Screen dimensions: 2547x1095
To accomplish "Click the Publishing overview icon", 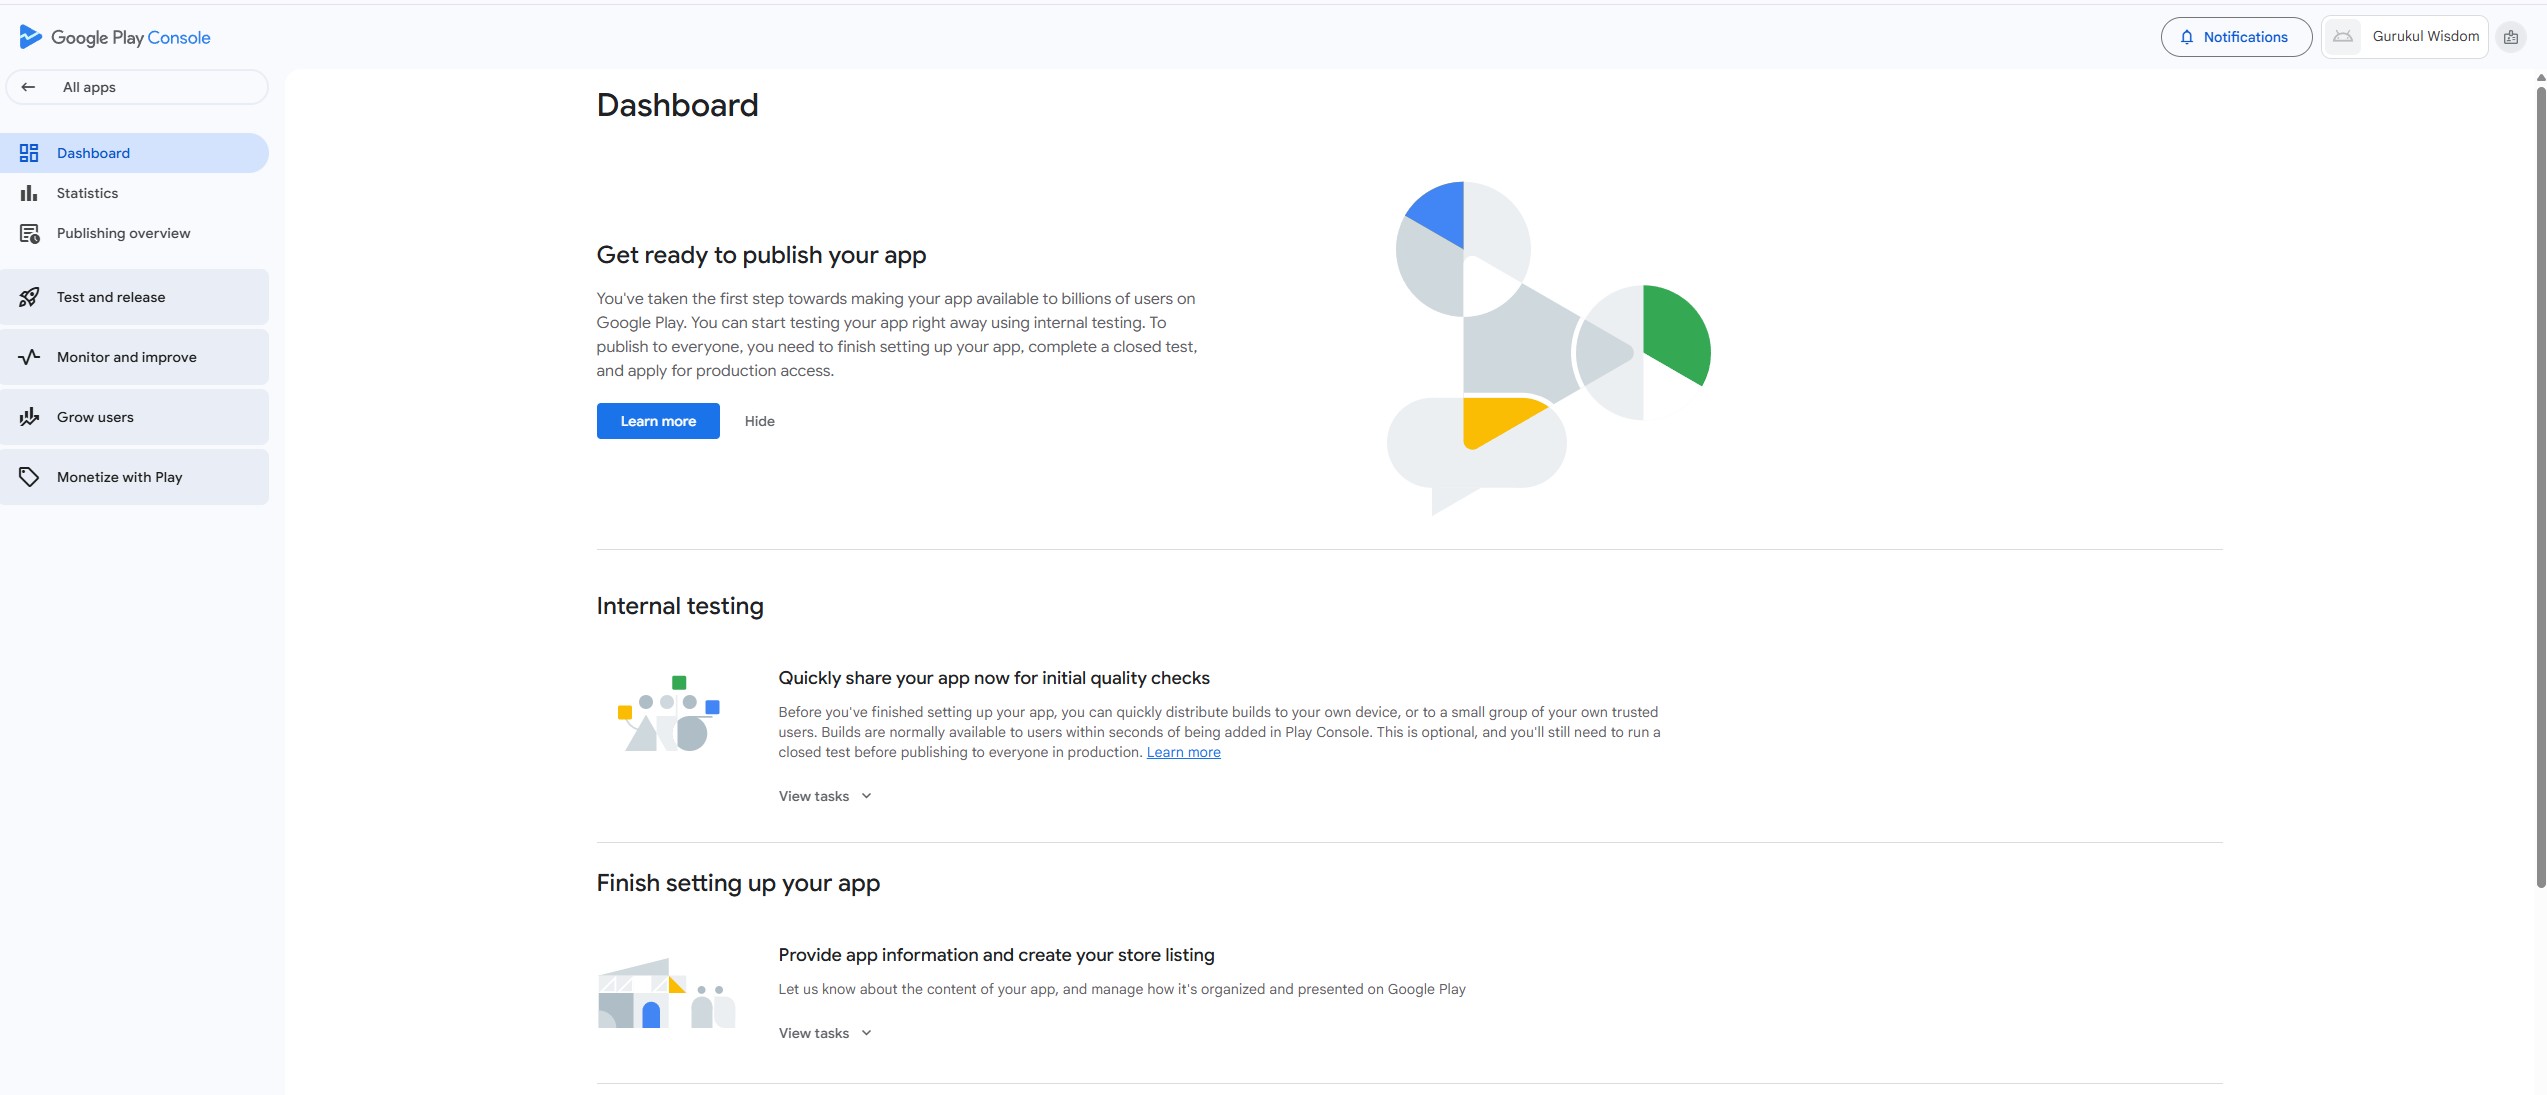I will click(x=29, y=233).
